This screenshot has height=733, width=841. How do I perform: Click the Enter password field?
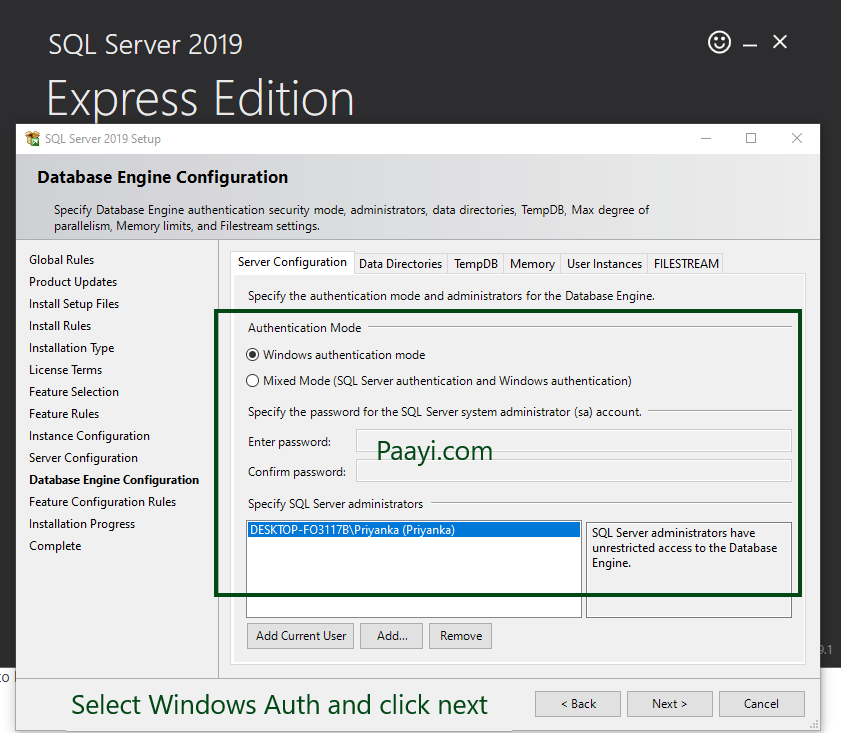[x=573, y=441]
